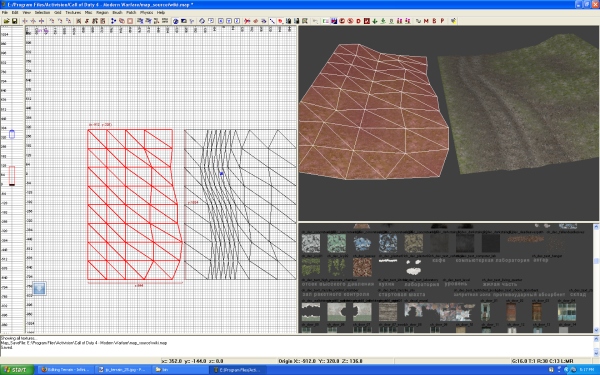Click the Save floppy disk toolbar icon
Screen dimensions: 600x375
pyautogui.click(x=14, y=21)
